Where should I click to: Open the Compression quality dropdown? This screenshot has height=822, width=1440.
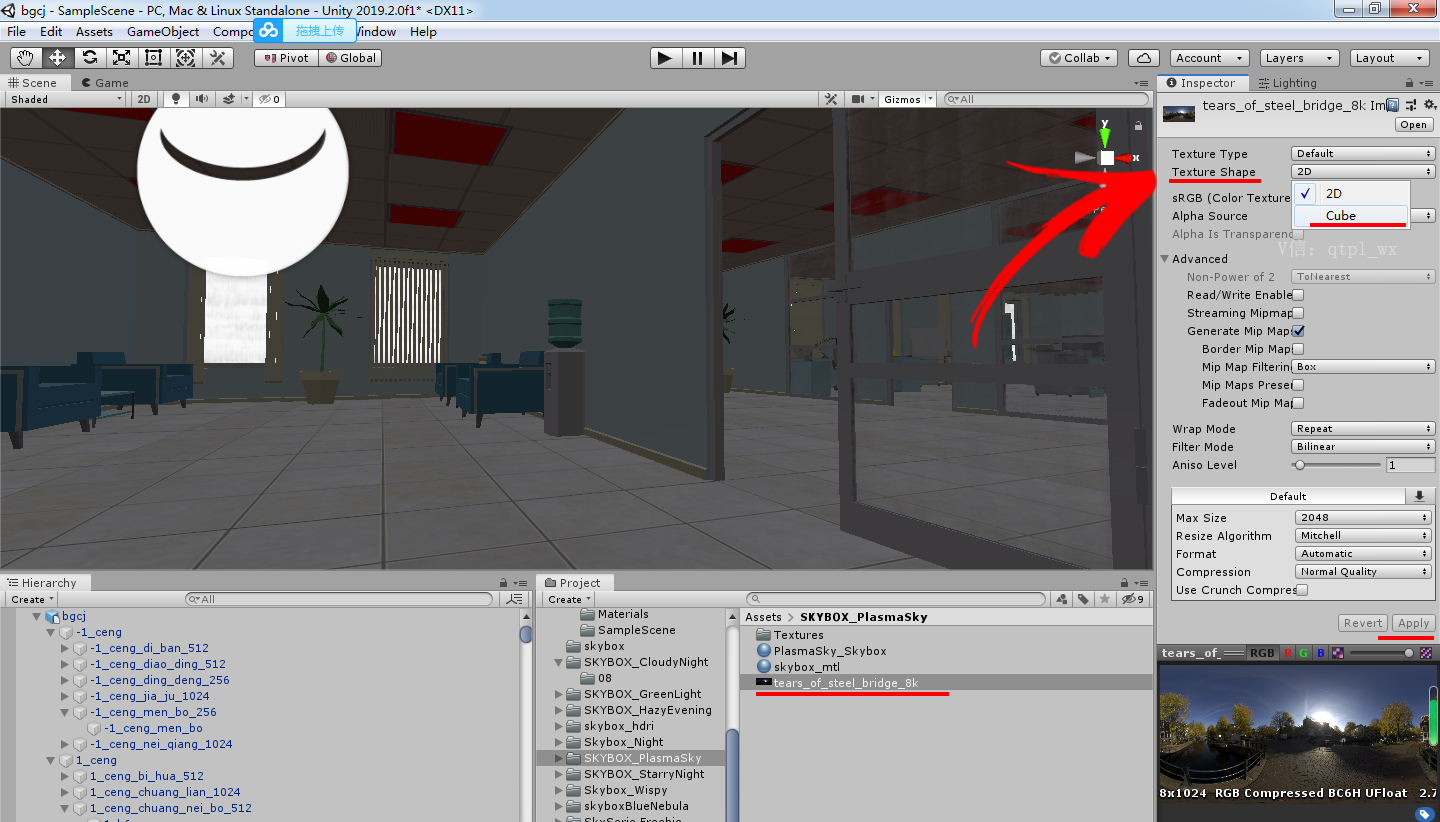[1363, 572]
